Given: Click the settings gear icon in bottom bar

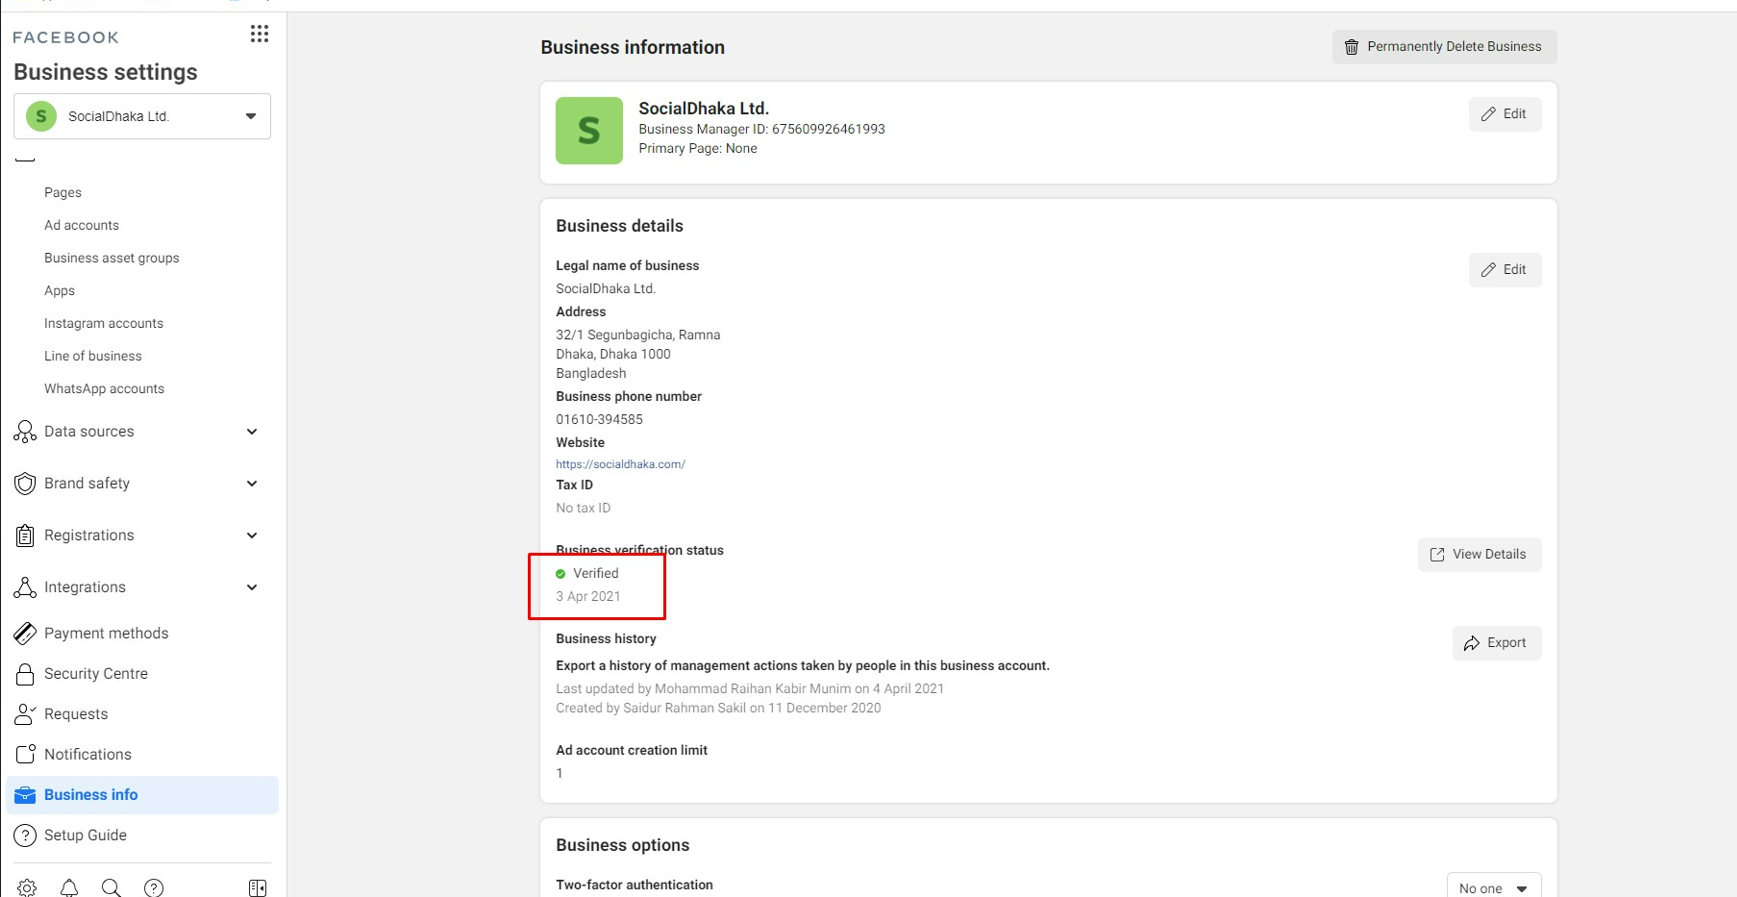Looking at the screenshot, I should click(x=27, y=887).
